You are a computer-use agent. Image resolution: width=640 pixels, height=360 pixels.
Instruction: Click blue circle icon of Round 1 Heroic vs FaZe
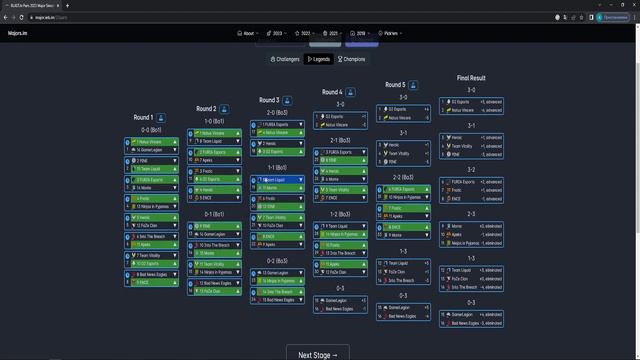tap(127, 218)
